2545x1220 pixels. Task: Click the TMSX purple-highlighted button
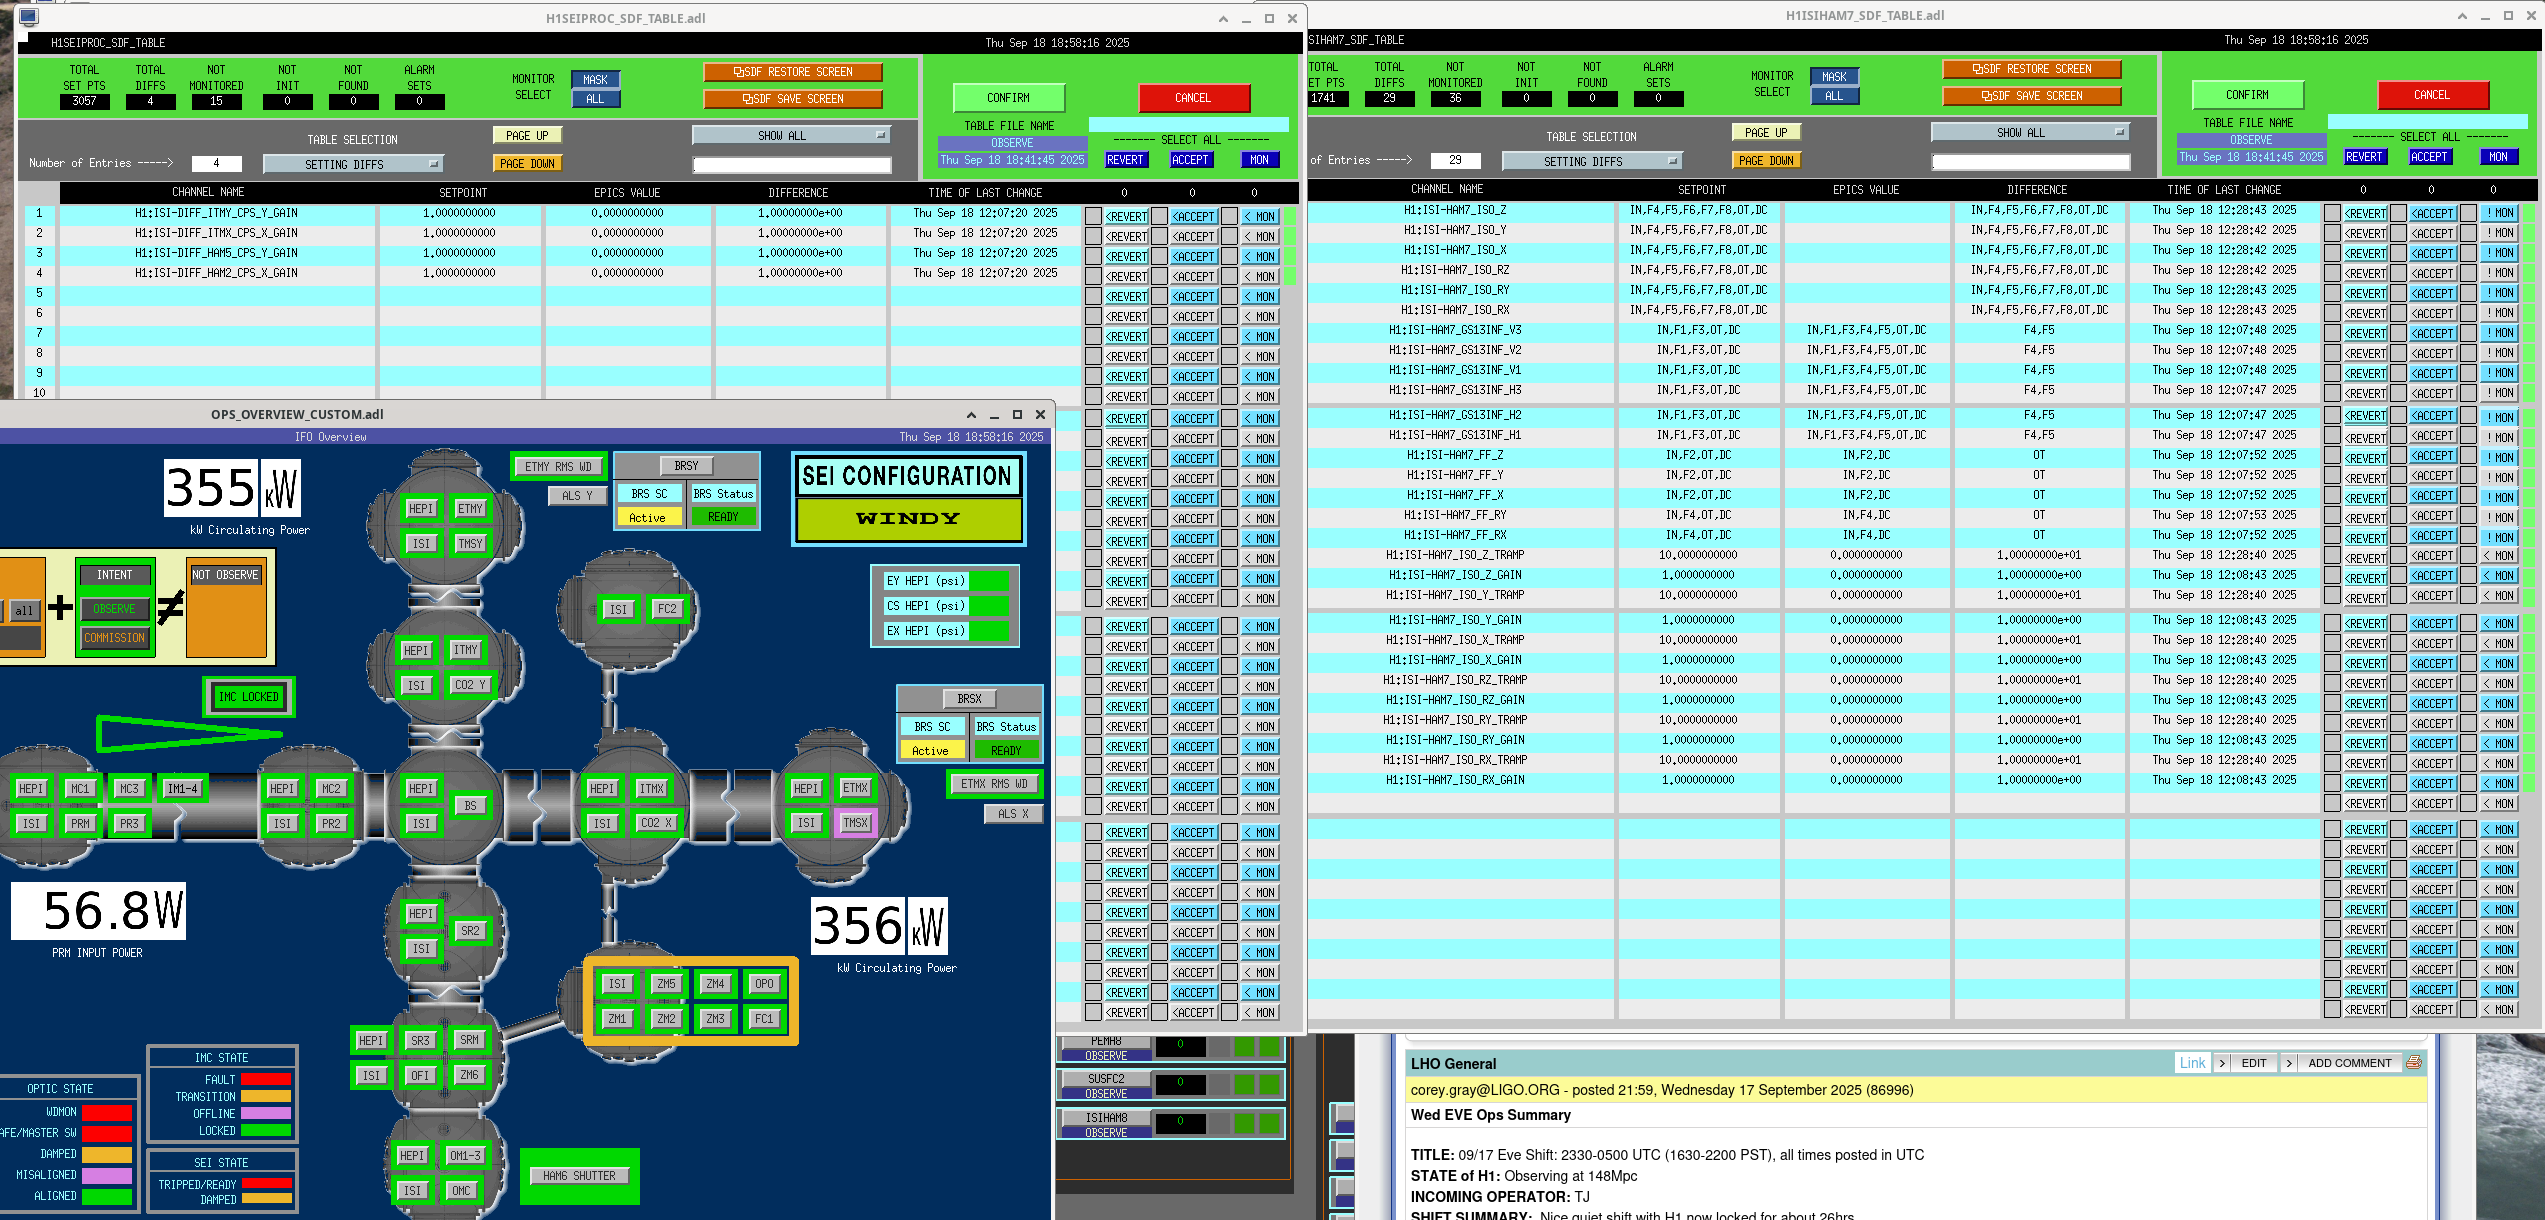(855, 823)
